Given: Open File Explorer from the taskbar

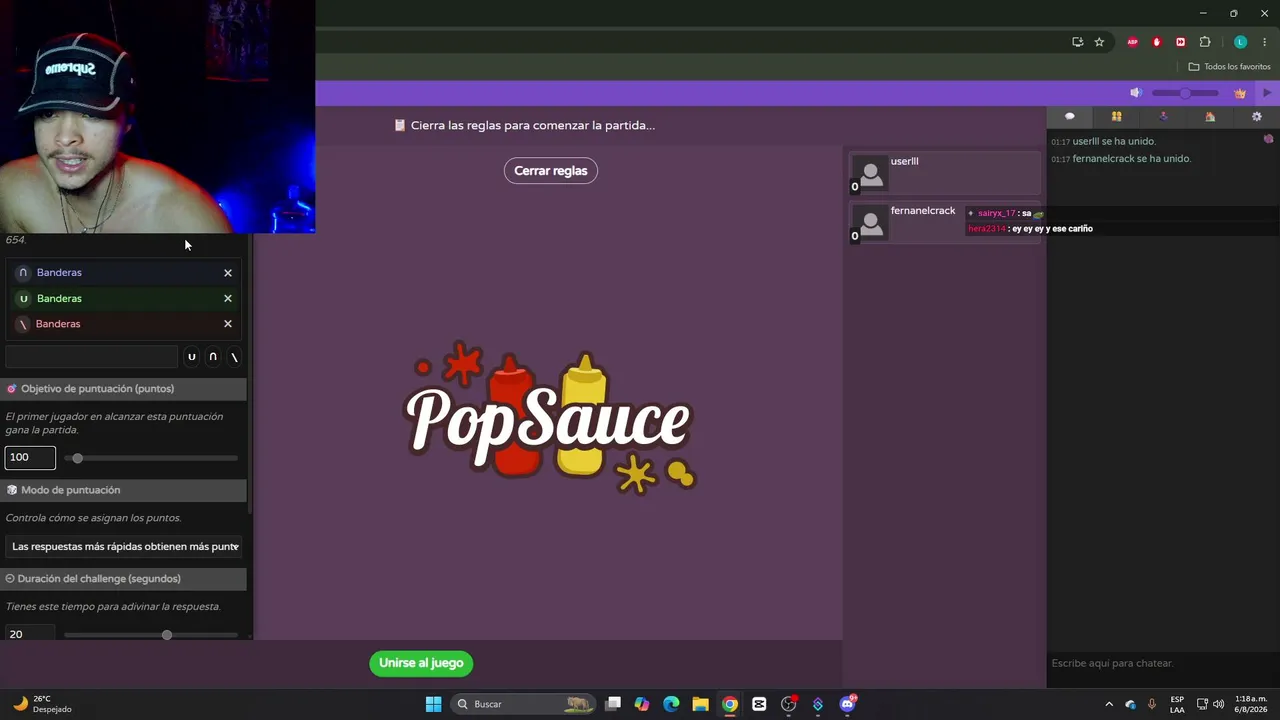Looking at the screenshot, I should tap(701, 704).
